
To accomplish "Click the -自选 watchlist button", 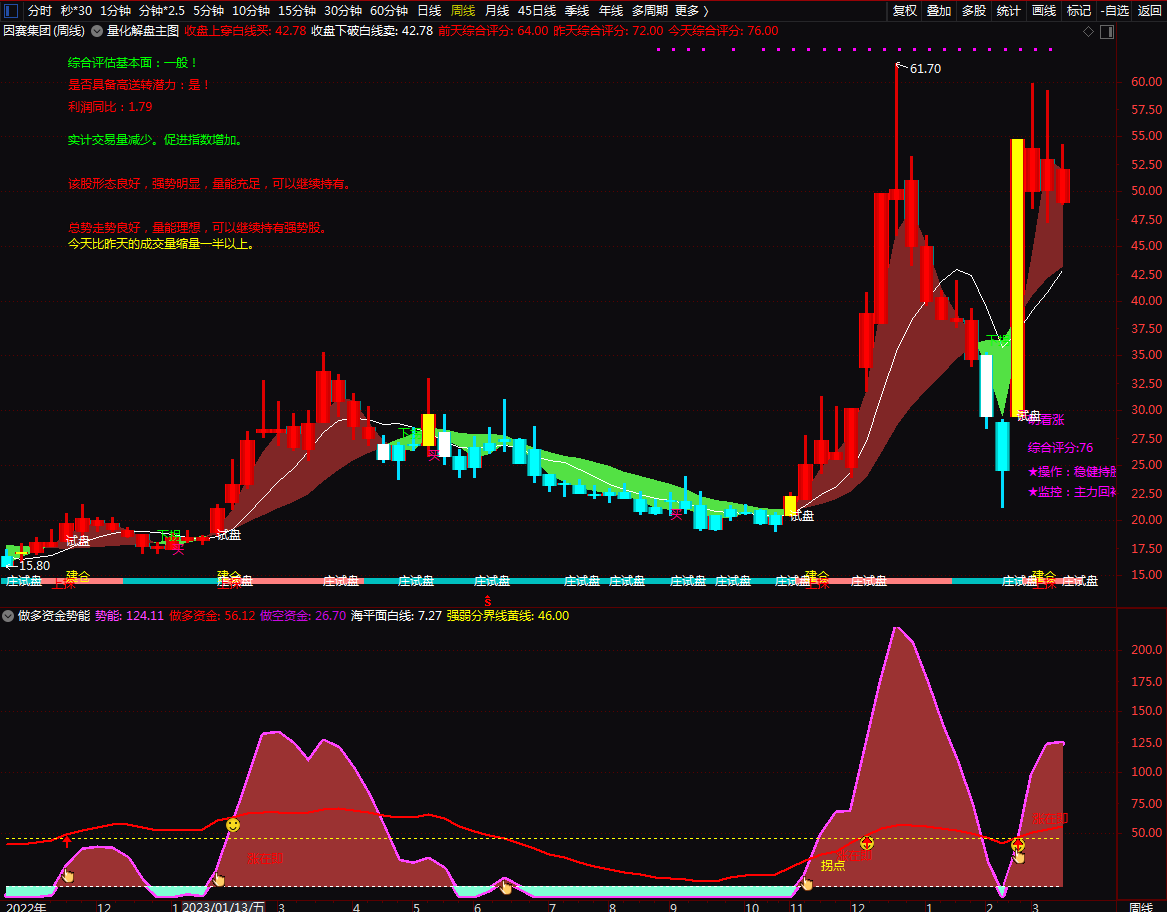I will click(1115, 10).
